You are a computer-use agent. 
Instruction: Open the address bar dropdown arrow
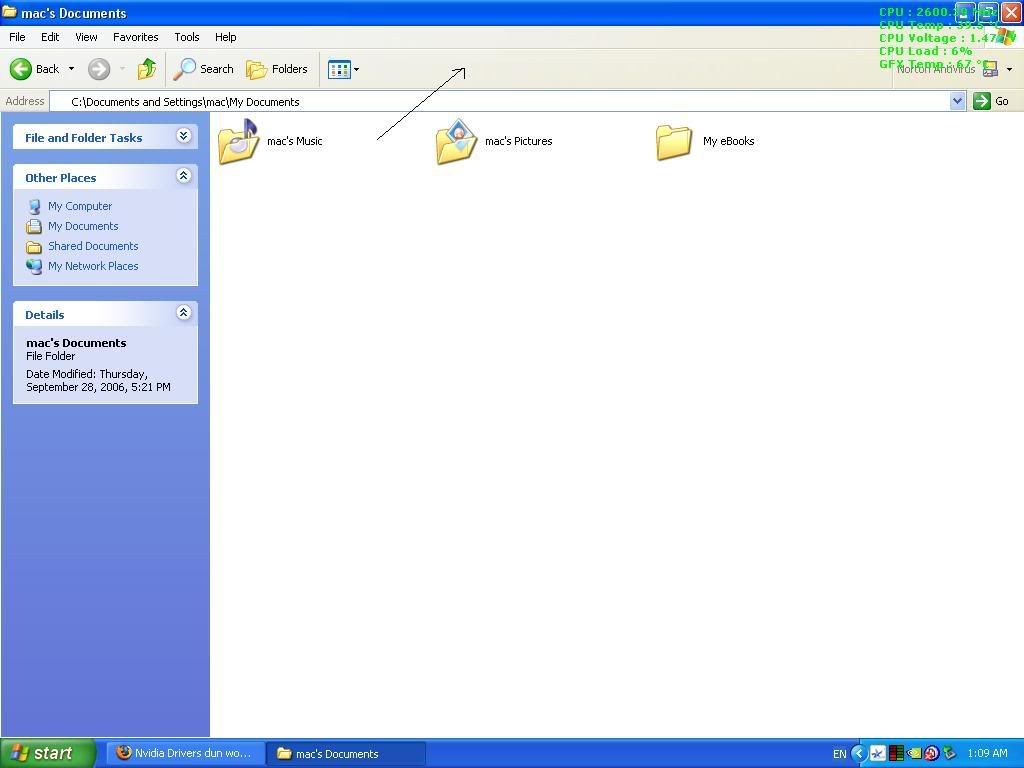point(957,101)
